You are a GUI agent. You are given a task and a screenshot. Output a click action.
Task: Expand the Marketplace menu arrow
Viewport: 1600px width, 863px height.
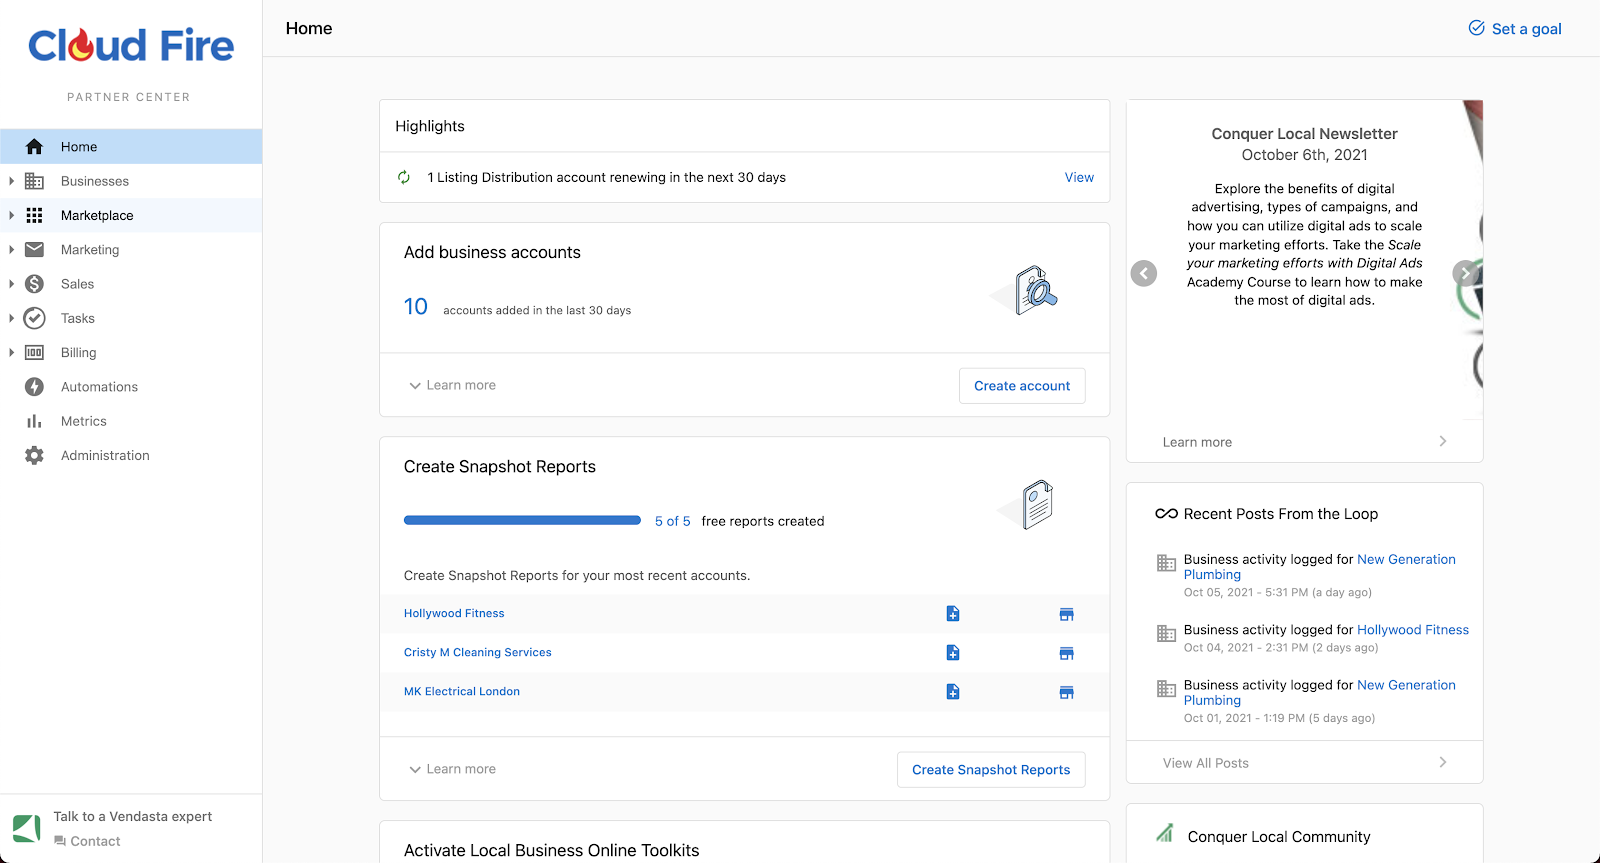(11, 215)
